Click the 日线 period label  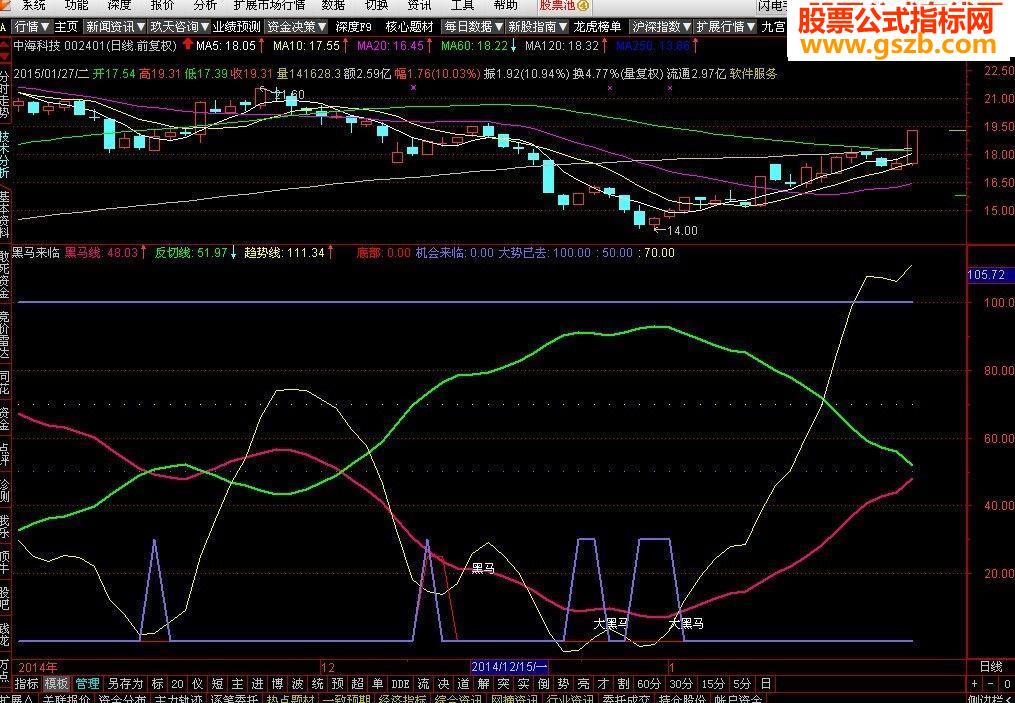[990, 666]
